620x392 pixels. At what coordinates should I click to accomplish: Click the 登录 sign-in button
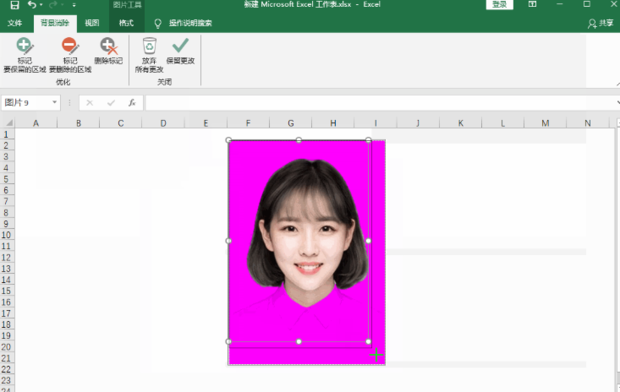[x=499, y=5]
